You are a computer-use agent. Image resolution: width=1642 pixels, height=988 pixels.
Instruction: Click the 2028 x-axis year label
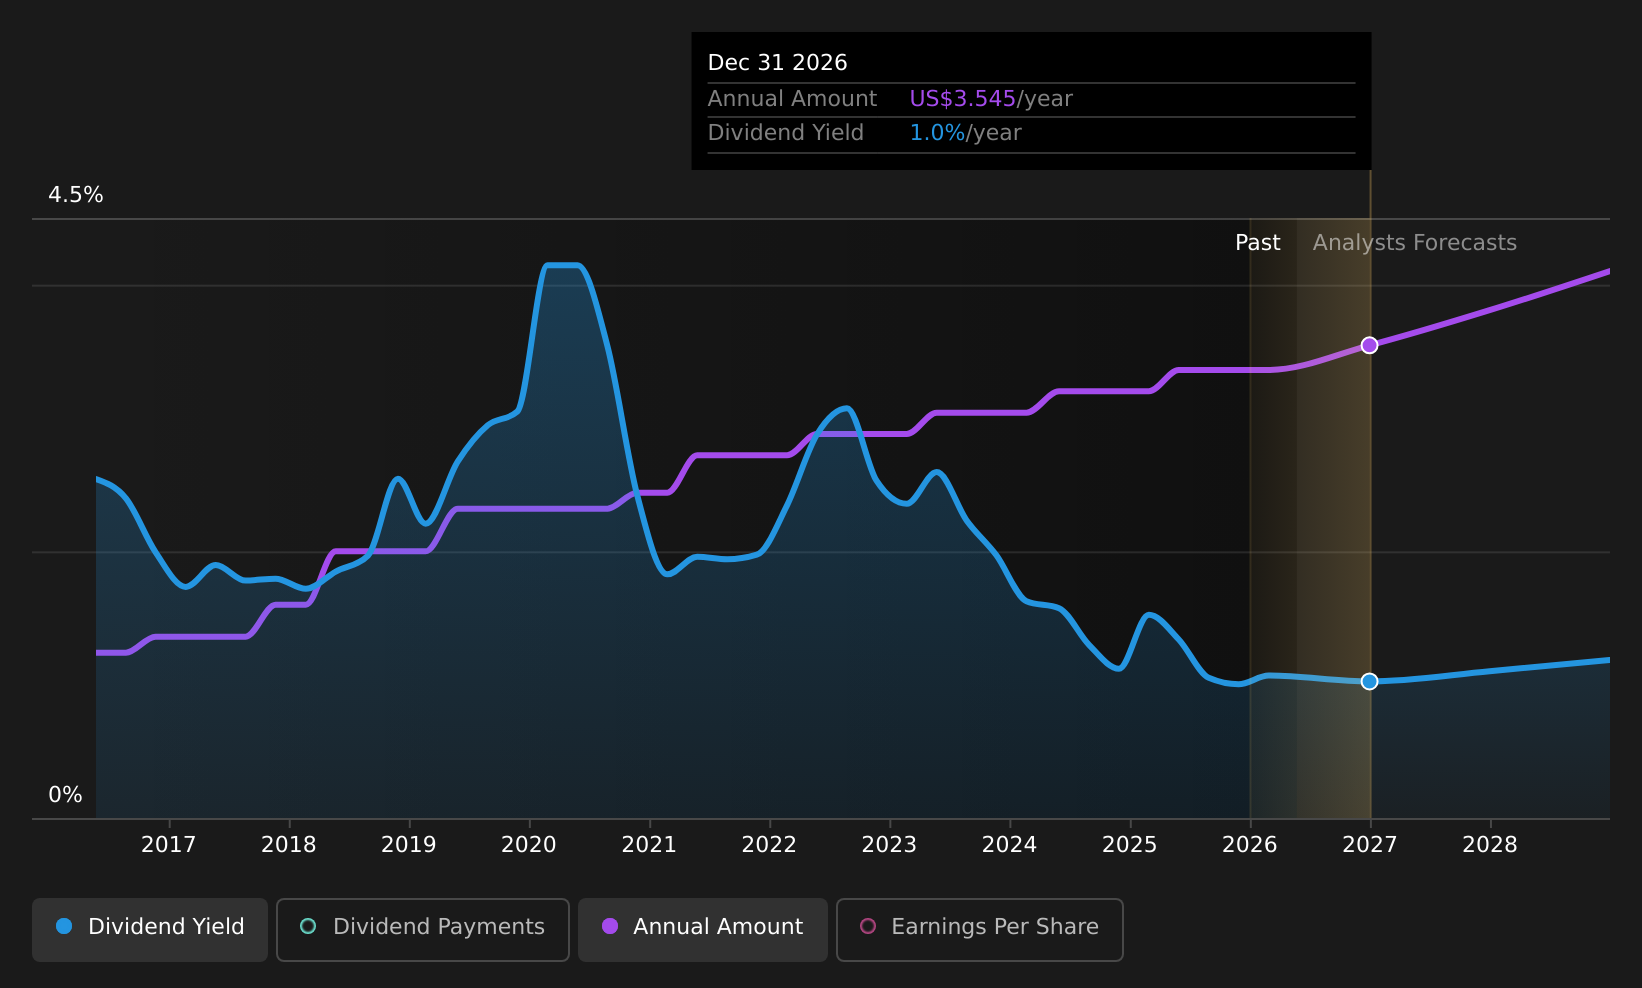click(x=1490, y=845)
